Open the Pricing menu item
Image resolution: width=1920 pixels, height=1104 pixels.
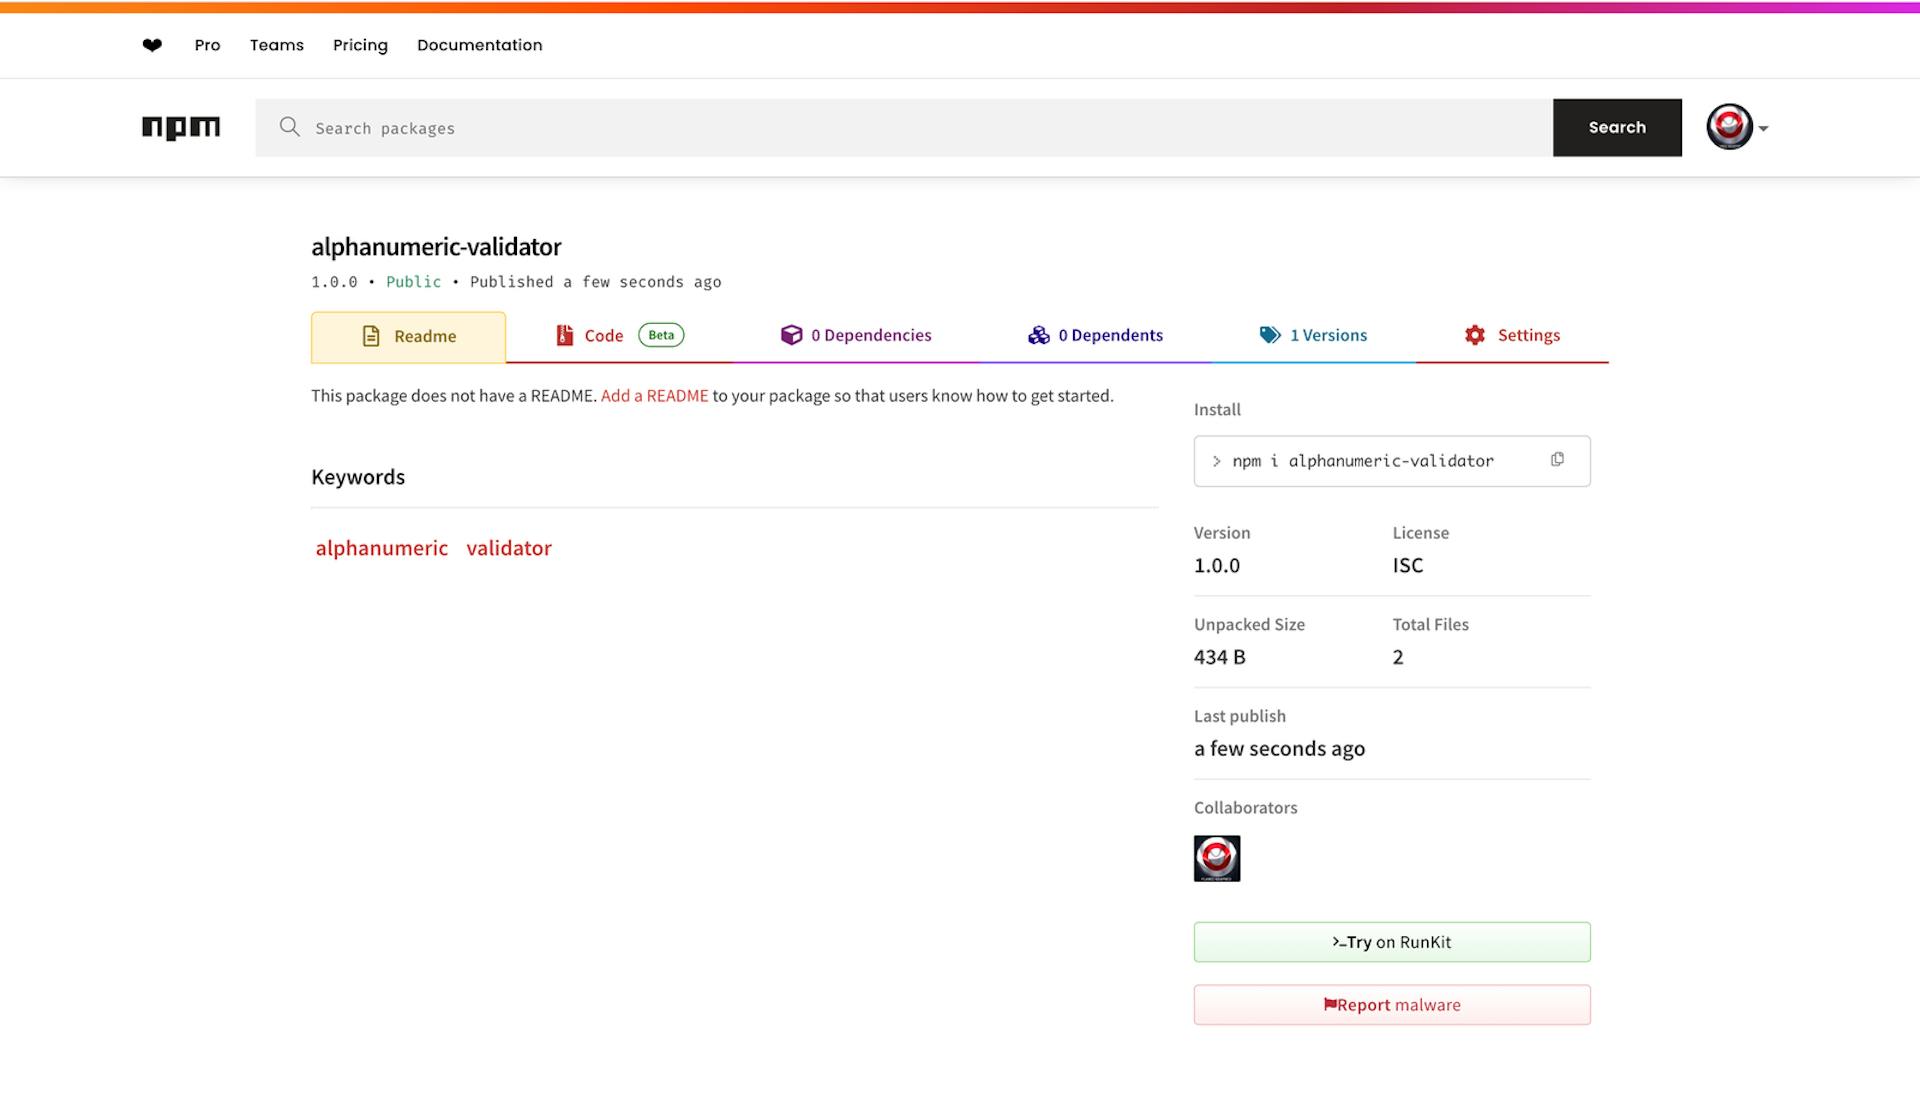tap(360, 45)
